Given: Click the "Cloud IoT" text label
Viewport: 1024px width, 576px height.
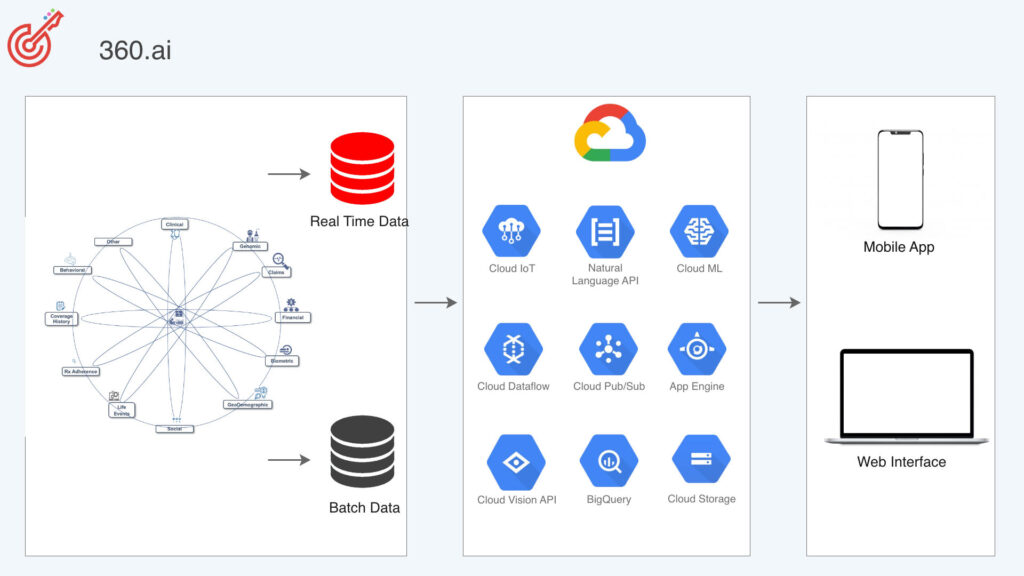Looking at the screenshot, I should click(x=512, y=268).
